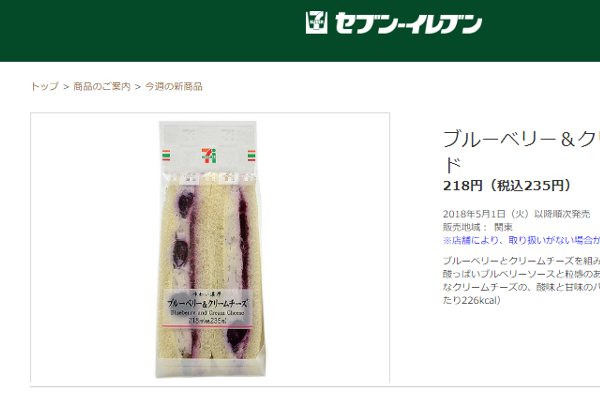The height and width of the screenshot is (400, 600).
Task: Click the right striped tag on the package
Action: tap(251, 155)
